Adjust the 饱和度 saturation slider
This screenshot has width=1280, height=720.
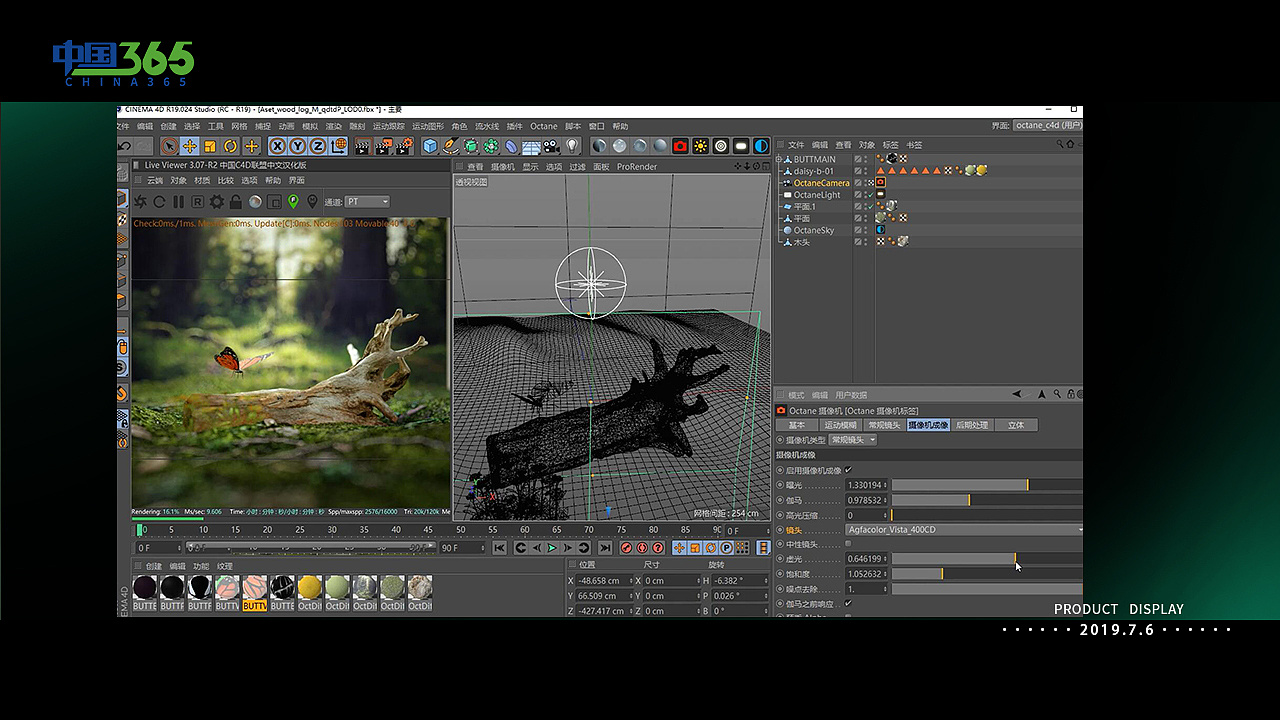click(x=987, y=574)
